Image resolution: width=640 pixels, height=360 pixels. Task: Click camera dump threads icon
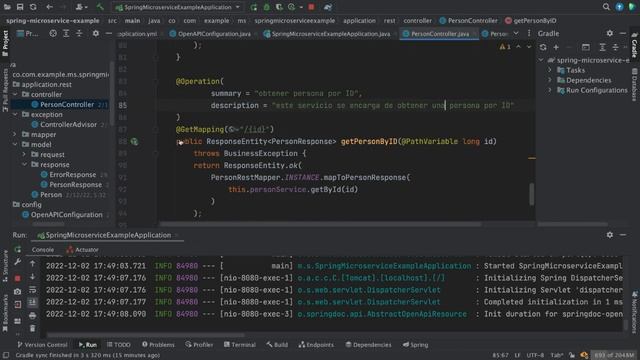[x=18, y=291]
